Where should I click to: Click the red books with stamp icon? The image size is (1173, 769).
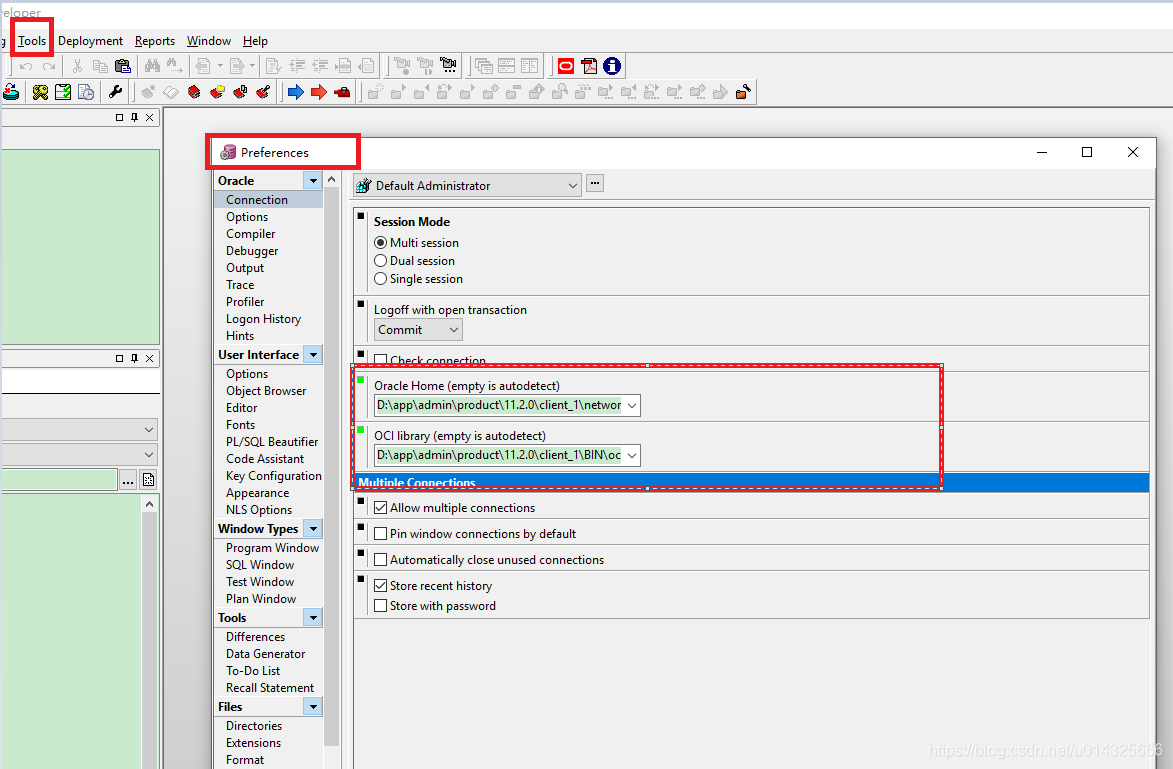[x=263, y=92]
